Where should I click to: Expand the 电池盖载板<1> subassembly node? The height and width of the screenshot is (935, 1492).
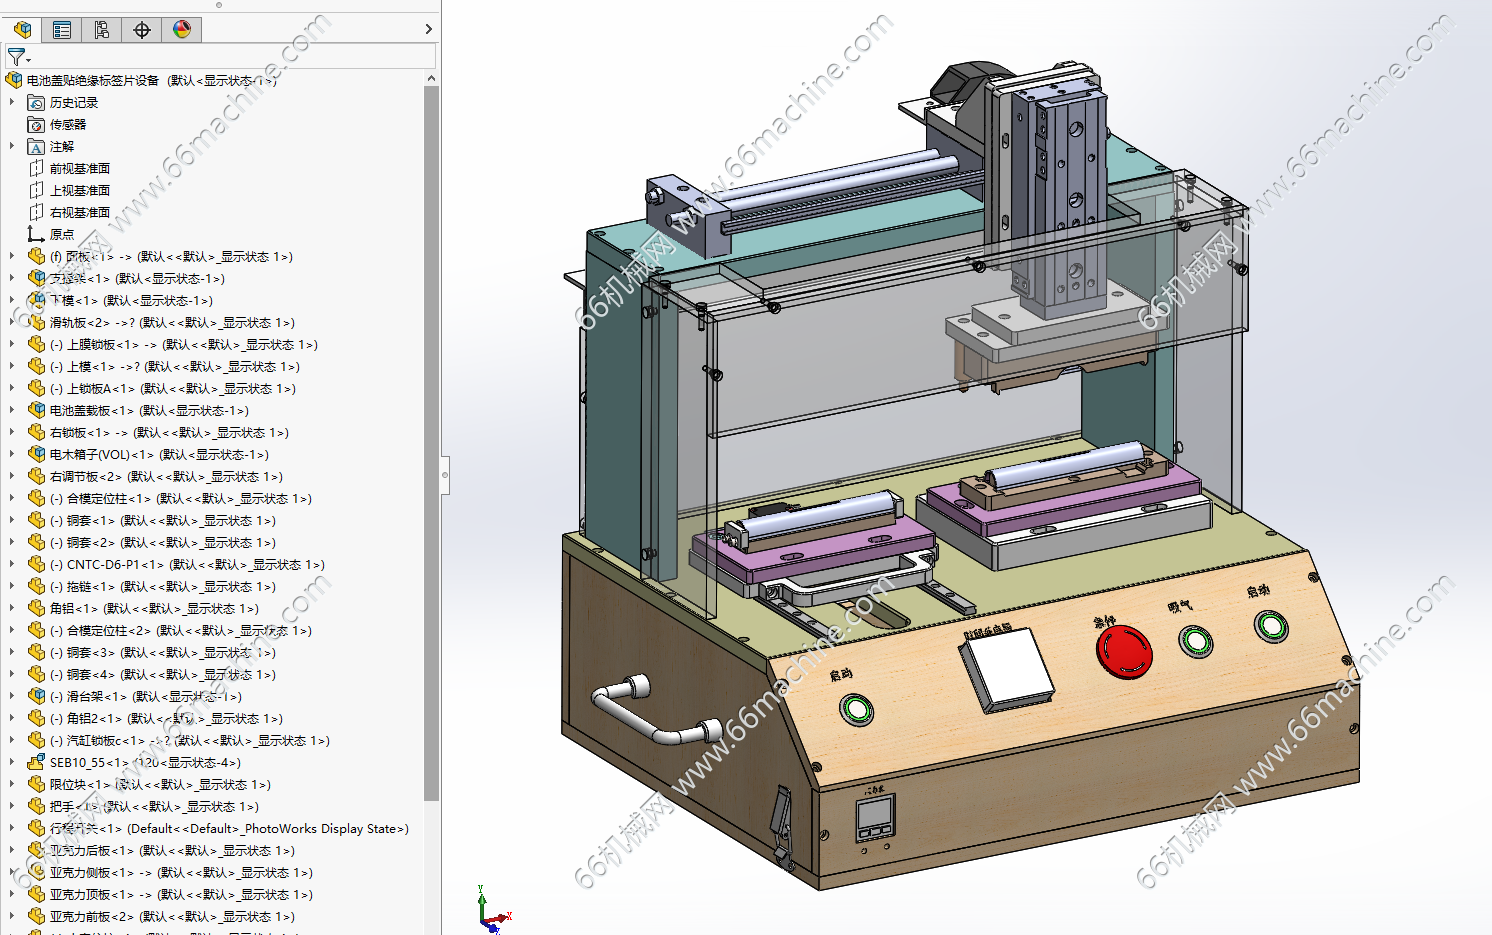click(x=12, y=410)
